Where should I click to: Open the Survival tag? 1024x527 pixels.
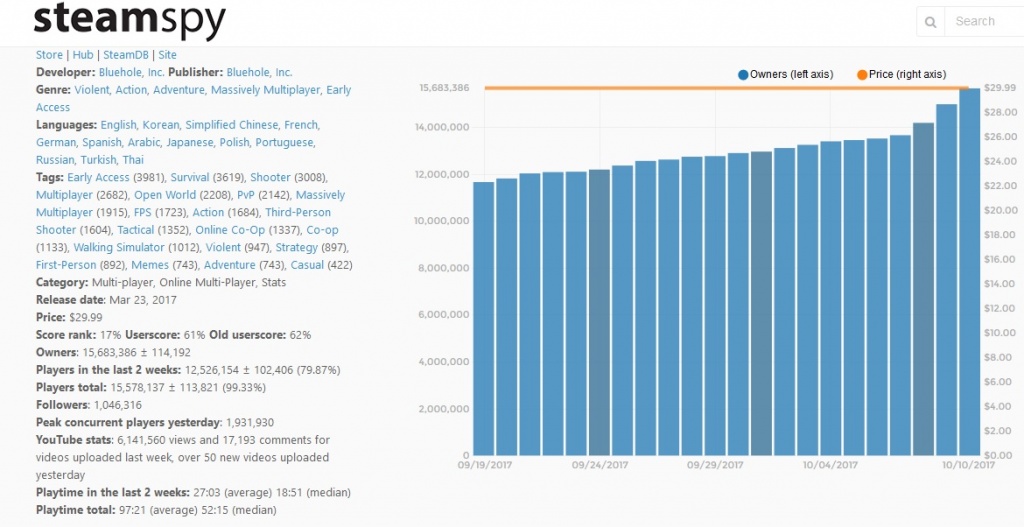pyautogui.click(x=190, y=177)
